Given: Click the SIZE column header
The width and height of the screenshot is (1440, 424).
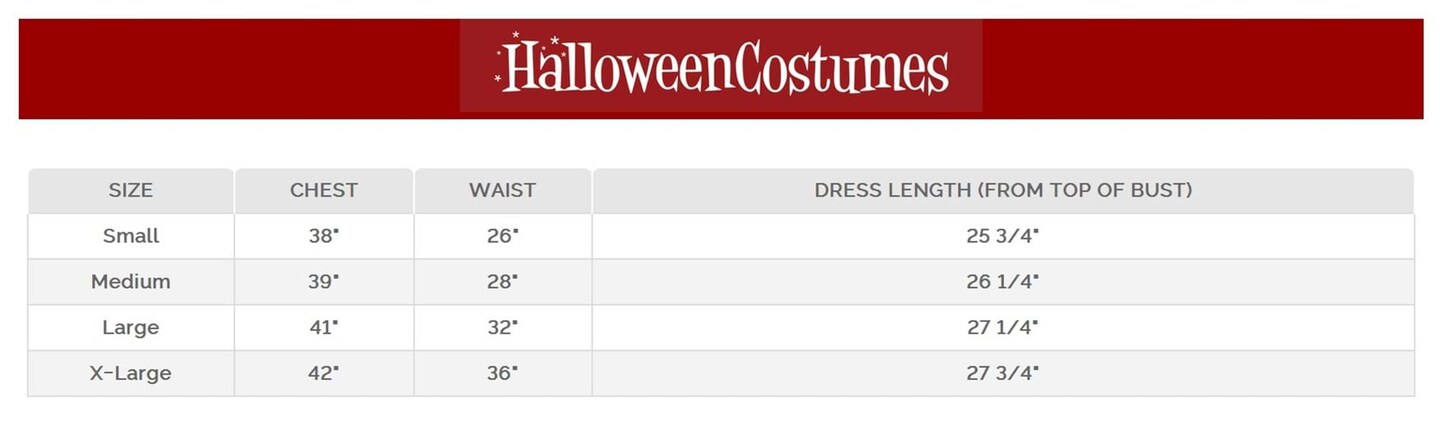Looking at the screenshot, I should 131,190.
